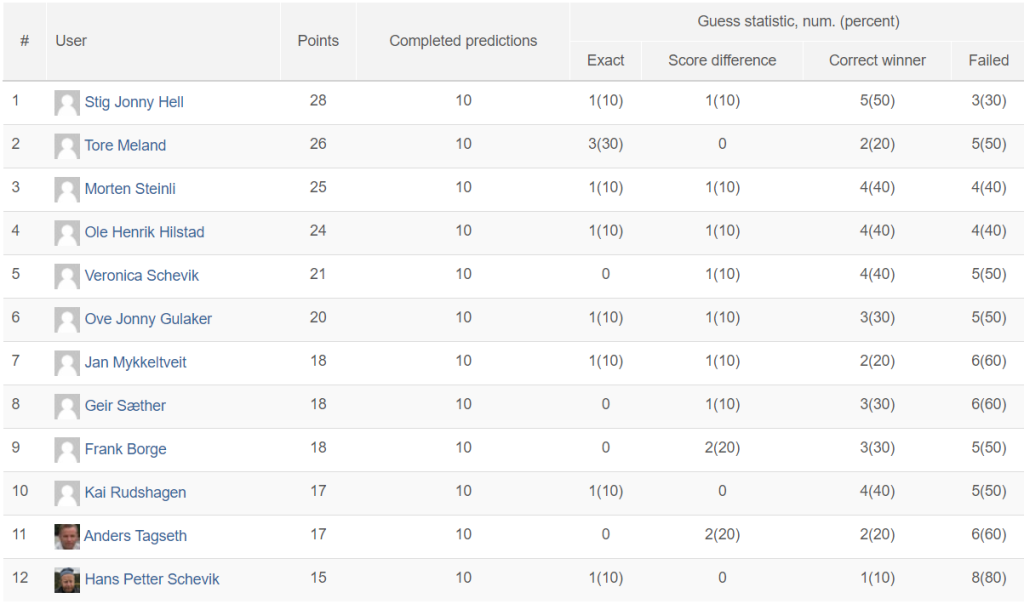Image resolution: width=1024 pixels, height=604 pixels.
Task: Click Anders Tagseth's profile photo
Action: pyautogui.click(x=67, y=537)
